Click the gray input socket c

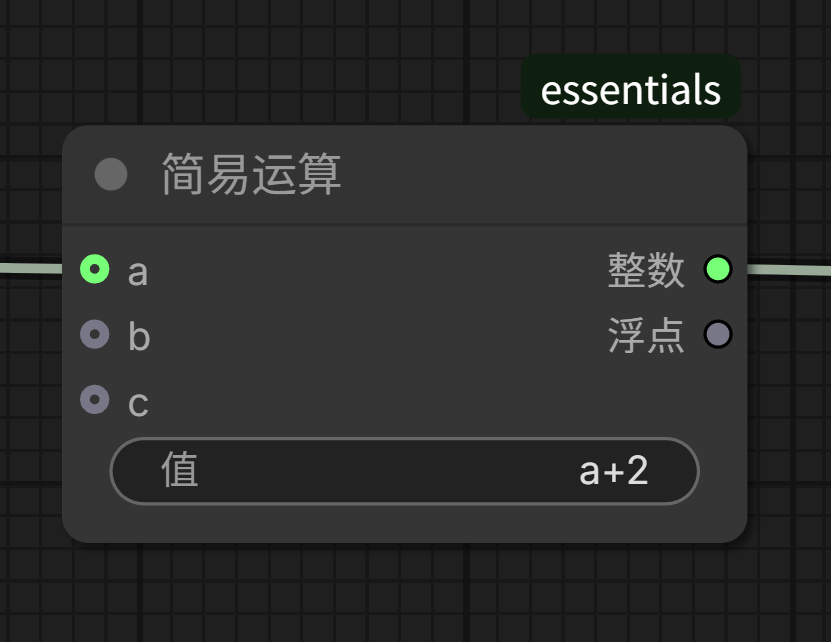95,400
